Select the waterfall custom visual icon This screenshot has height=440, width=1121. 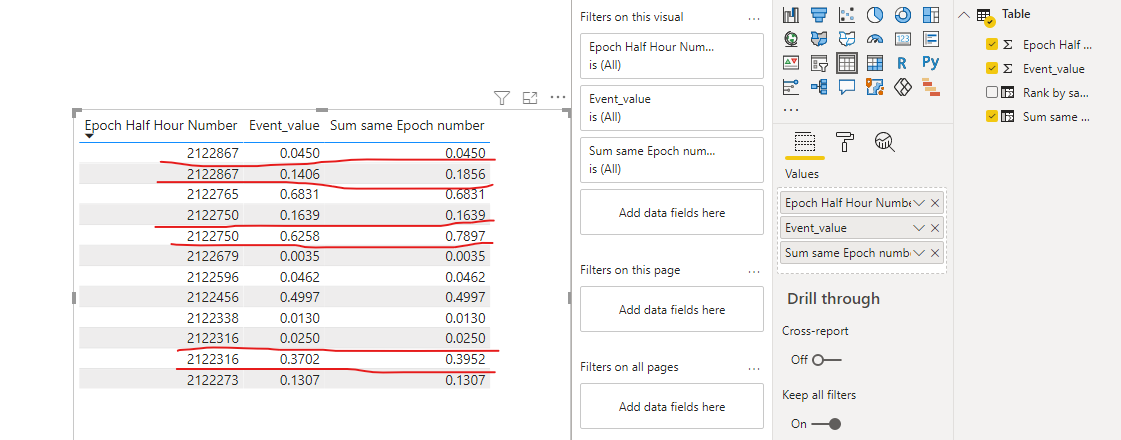click(930, 87)
